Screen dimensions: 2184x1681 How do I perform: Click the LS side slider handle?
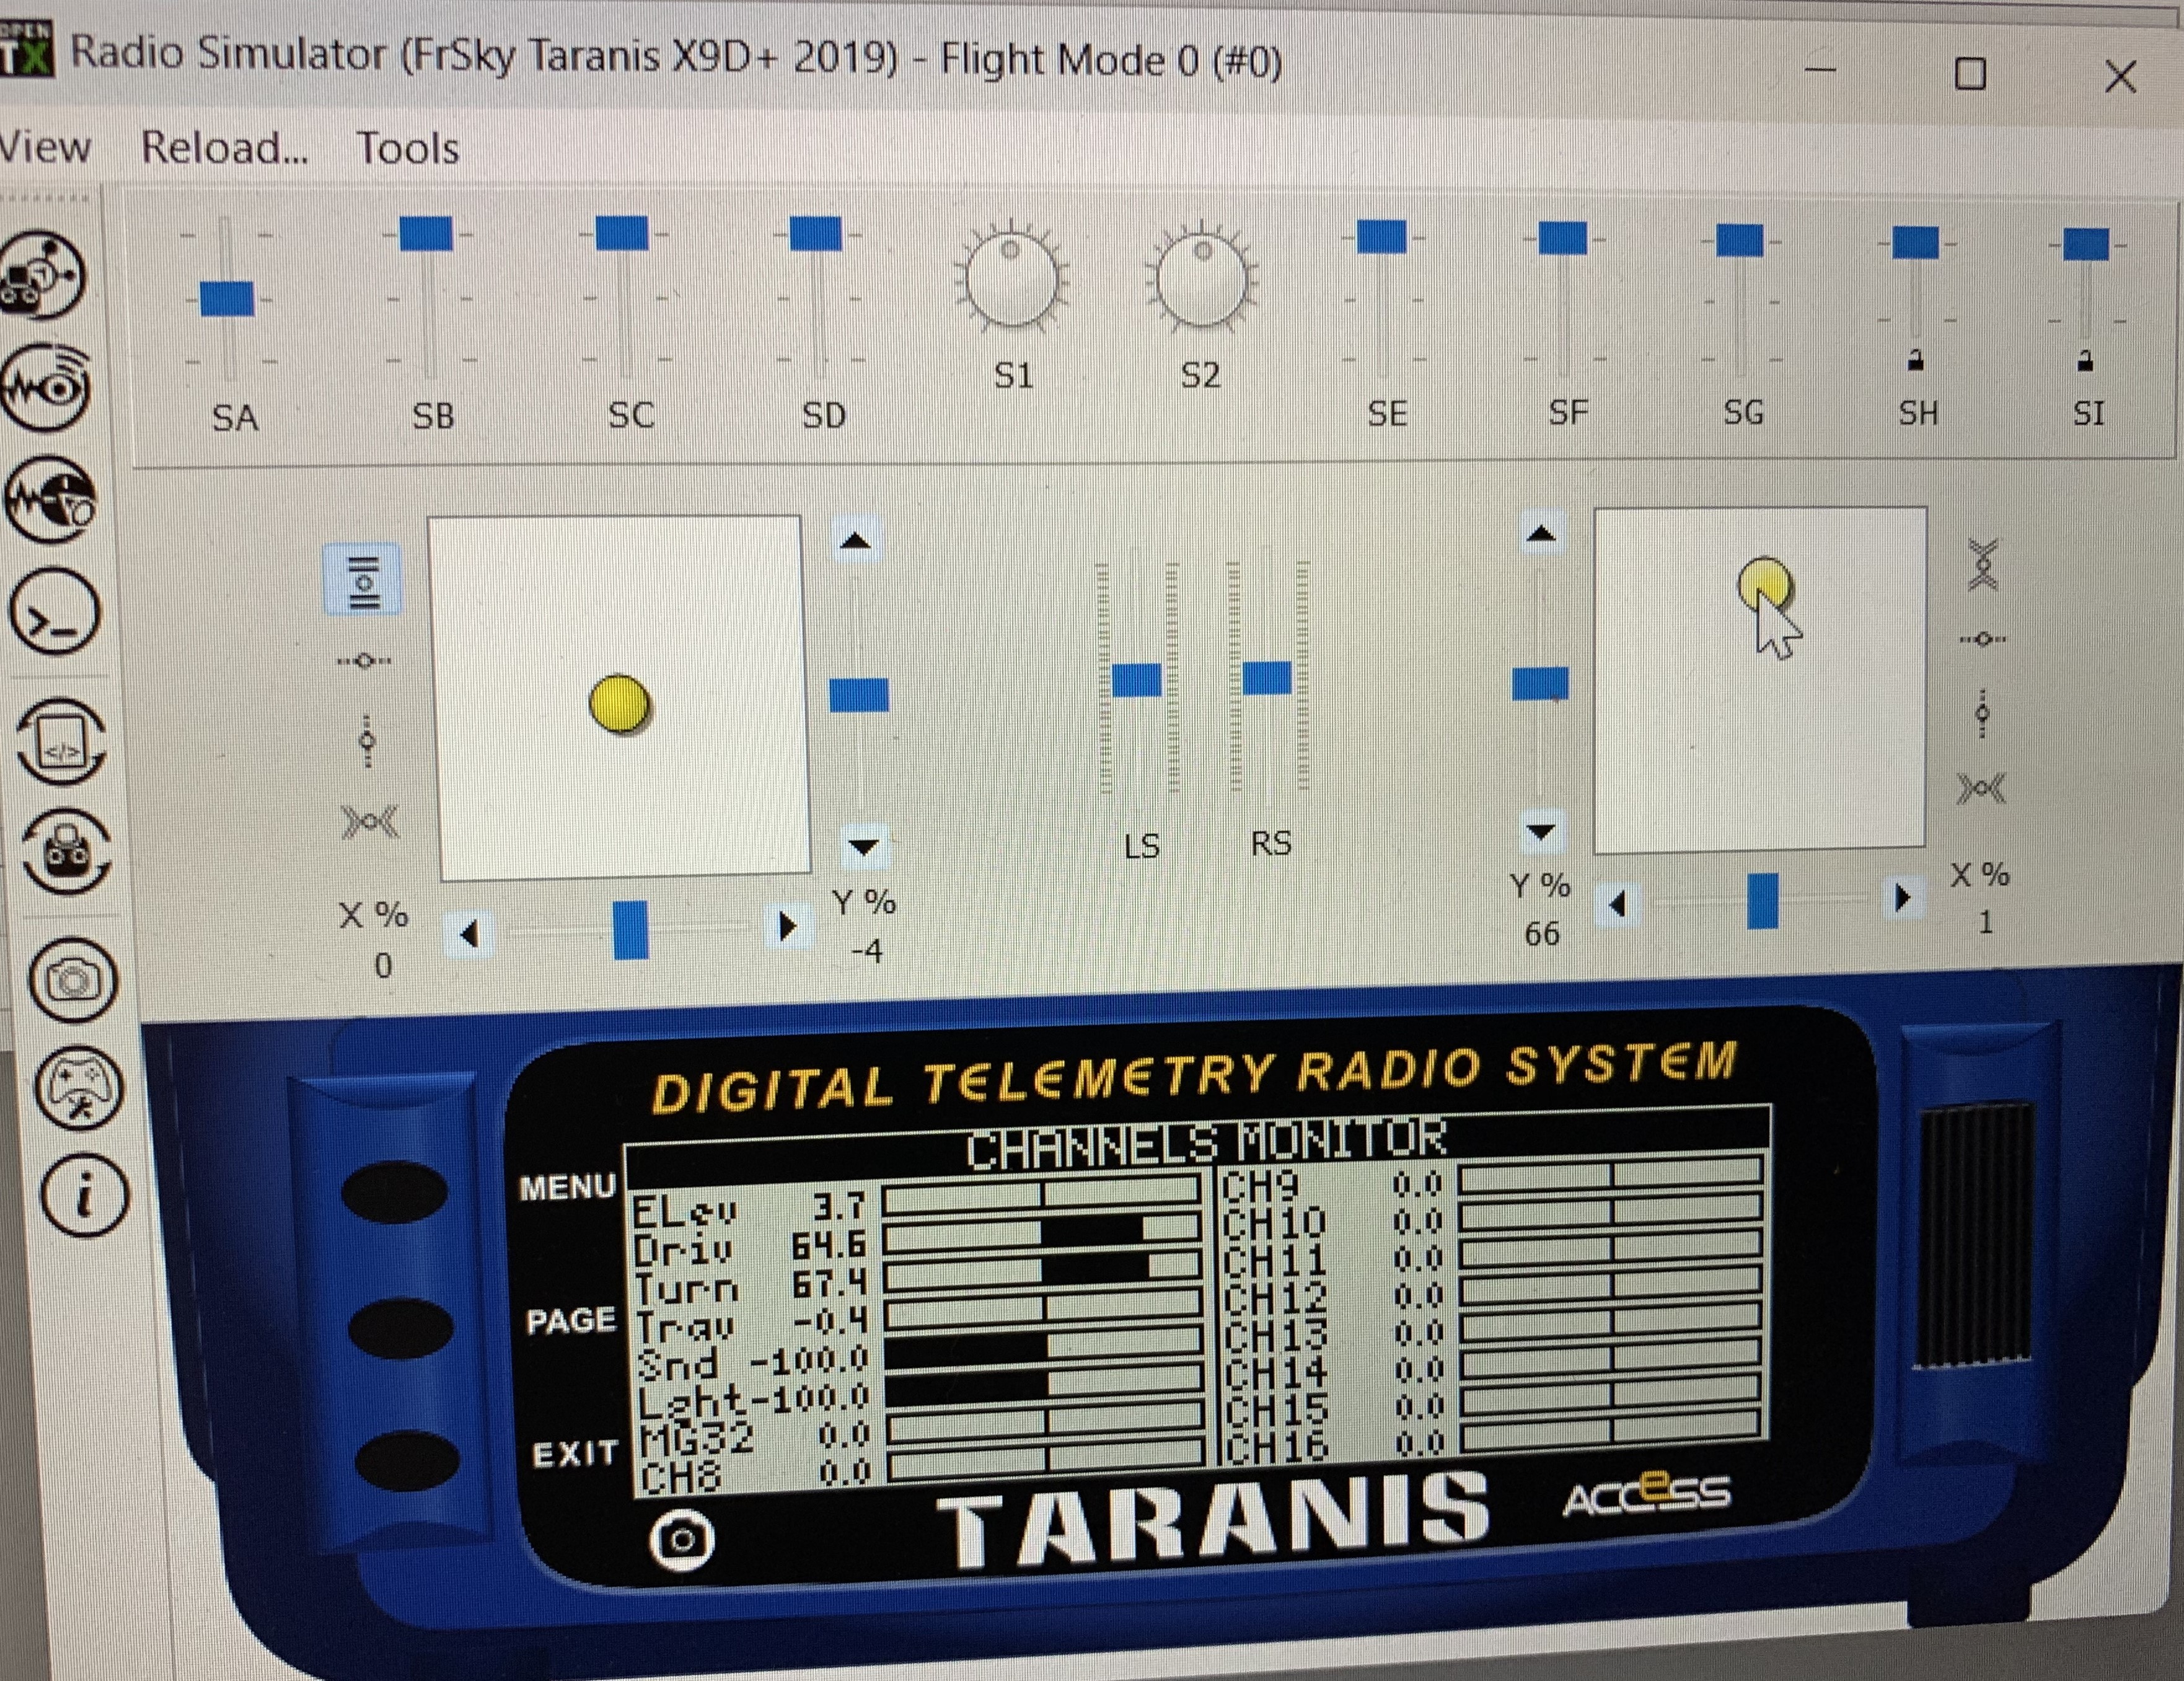click(x=1137, y=680)
